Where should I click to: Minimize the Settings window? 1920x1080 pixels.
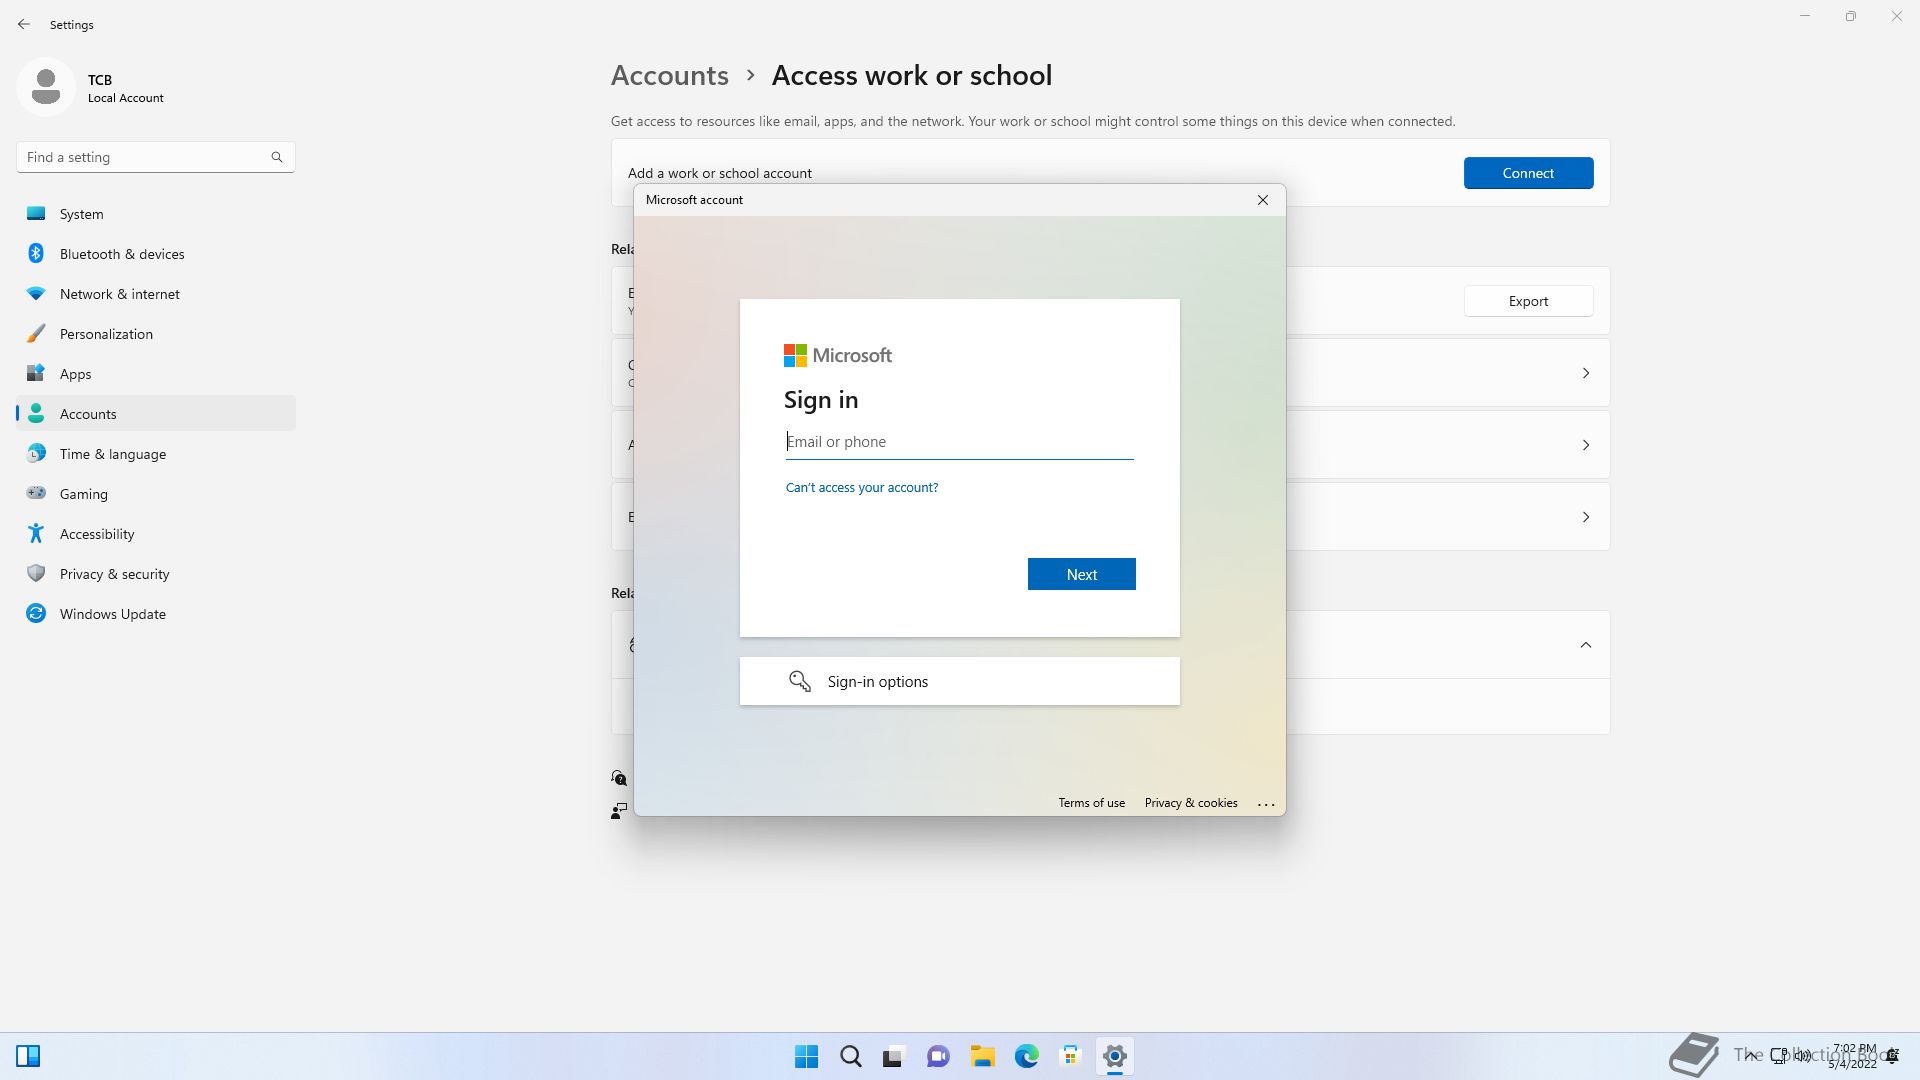[1805, 16]
